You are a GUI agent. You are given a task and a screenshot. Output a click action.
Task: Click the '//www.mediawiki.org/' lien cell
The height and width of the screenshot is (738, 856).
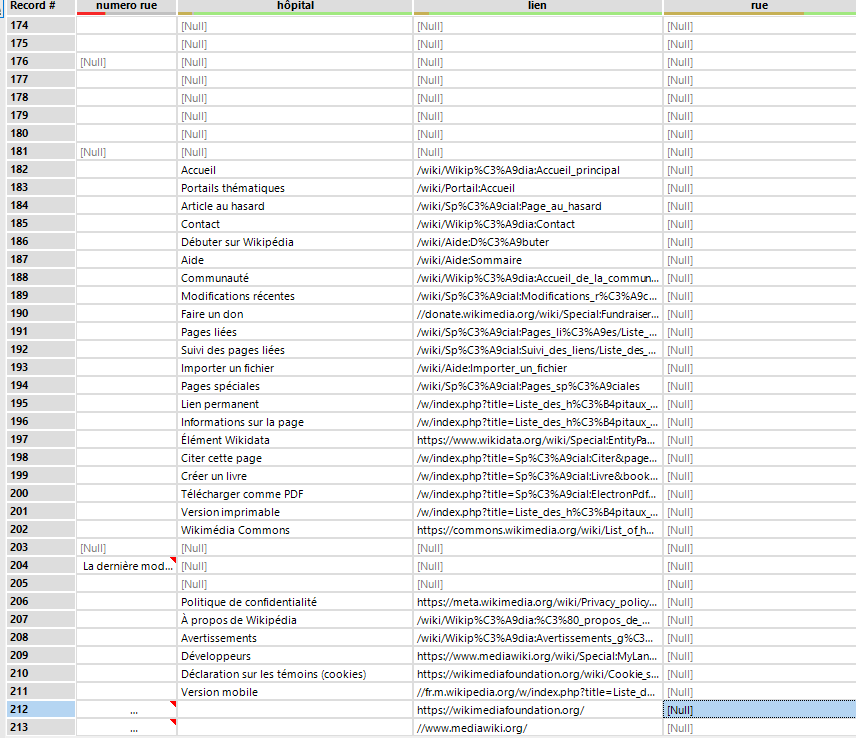pyautogui.click(x=538, y=729)
